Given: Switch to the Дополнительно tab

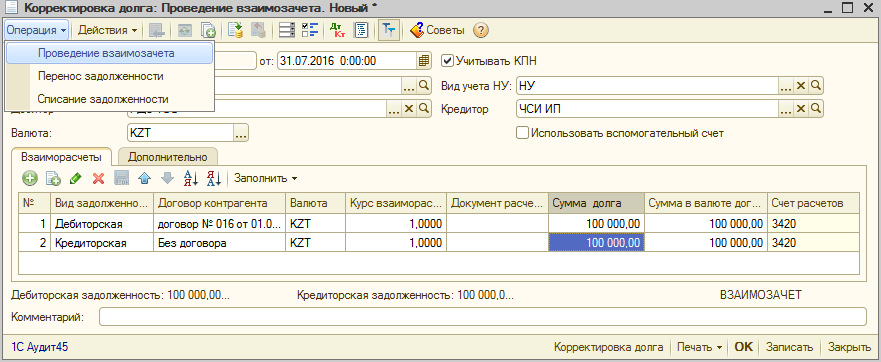Looking at the screenshot, I should [167, 157].
